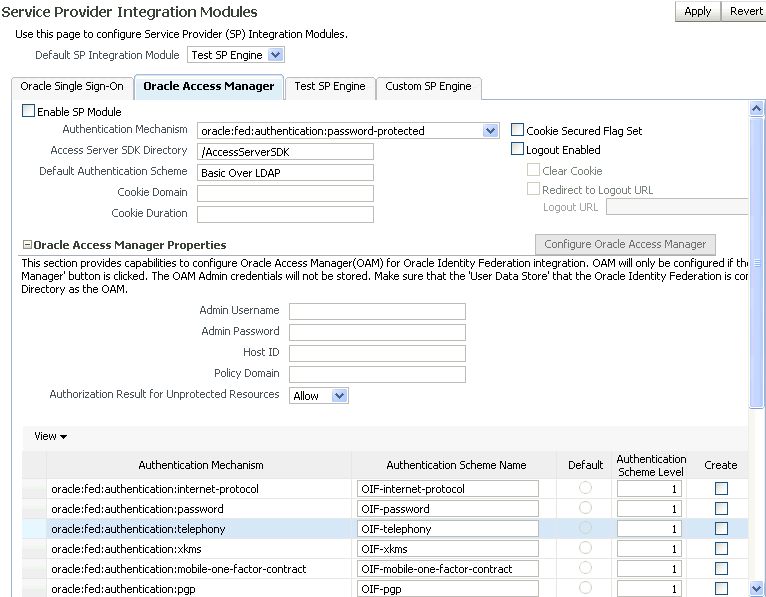Open the Custom SP Engine tab
This screenshot has height=597, width=766.
coord(428,87)
